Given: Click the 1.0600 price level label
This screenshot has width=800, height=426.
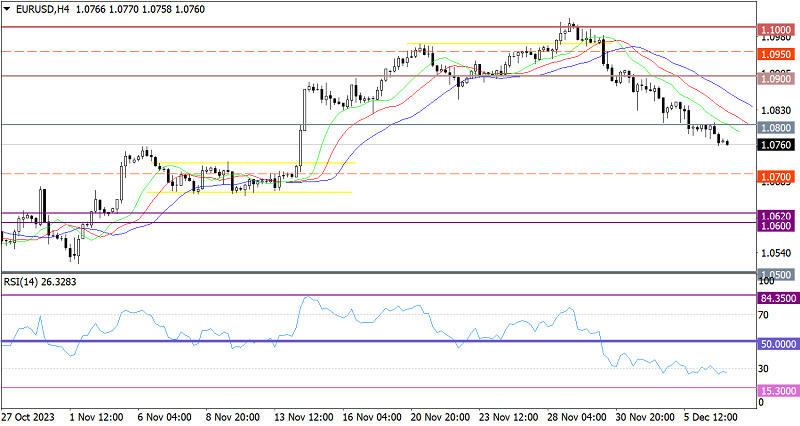Looking at the screenshot, I should coord(778,226).
